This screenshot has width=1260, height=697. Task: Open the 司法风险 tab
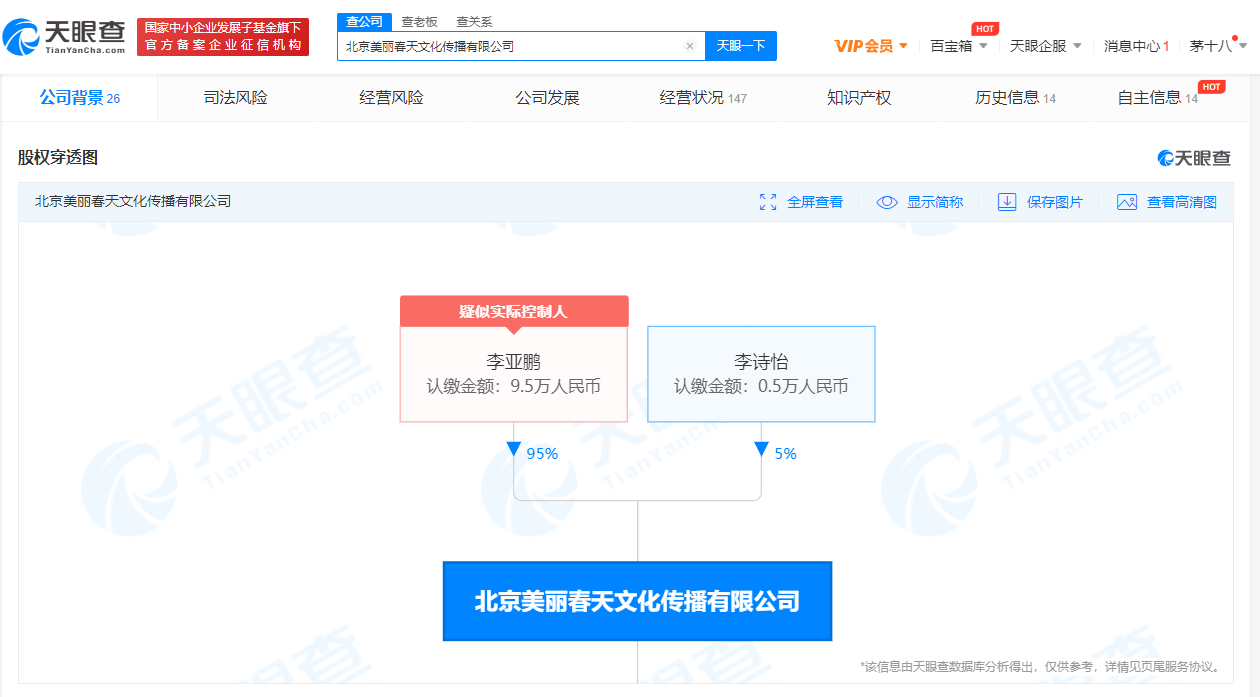click(x=236, y=98)
